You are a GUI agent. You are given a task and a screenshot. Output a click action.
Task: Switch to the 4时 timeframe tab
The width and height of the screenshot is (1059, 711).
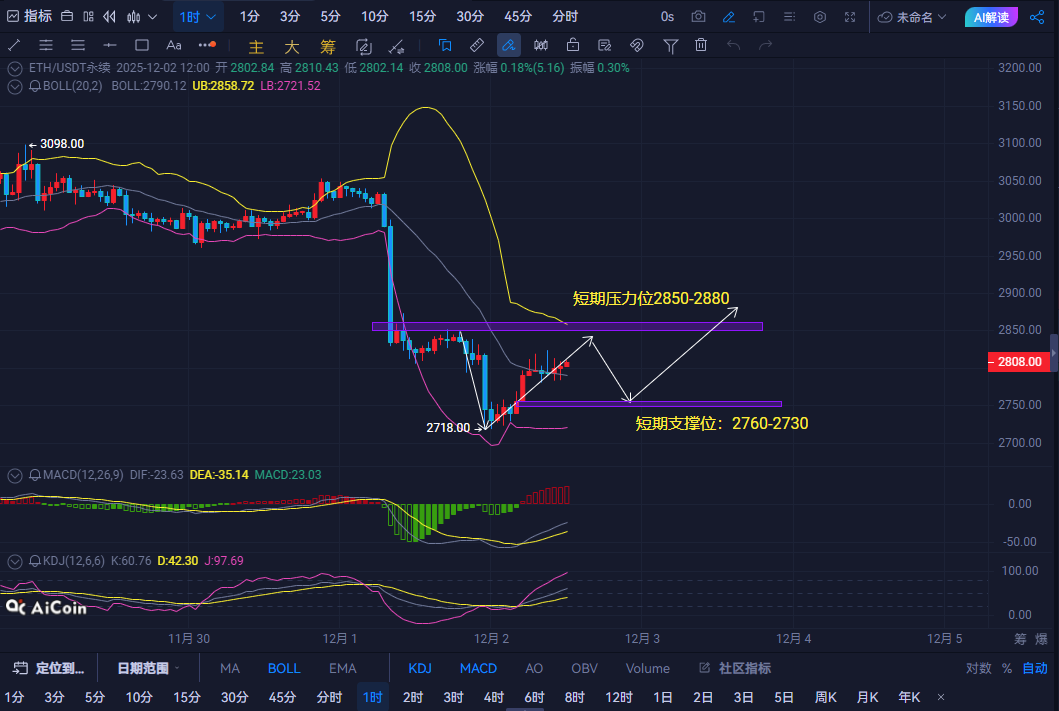(x=493, y=697)
